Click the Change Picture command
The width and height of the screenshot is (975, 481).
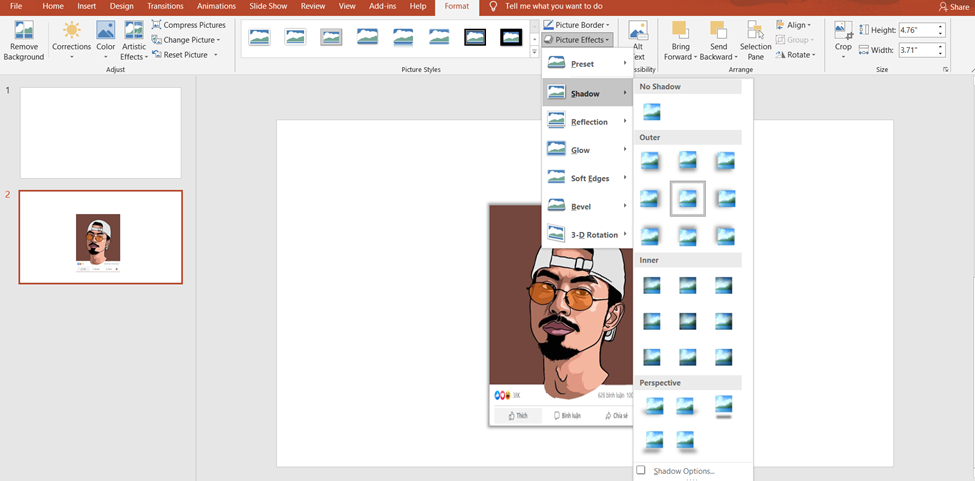(x=186, y=40)
